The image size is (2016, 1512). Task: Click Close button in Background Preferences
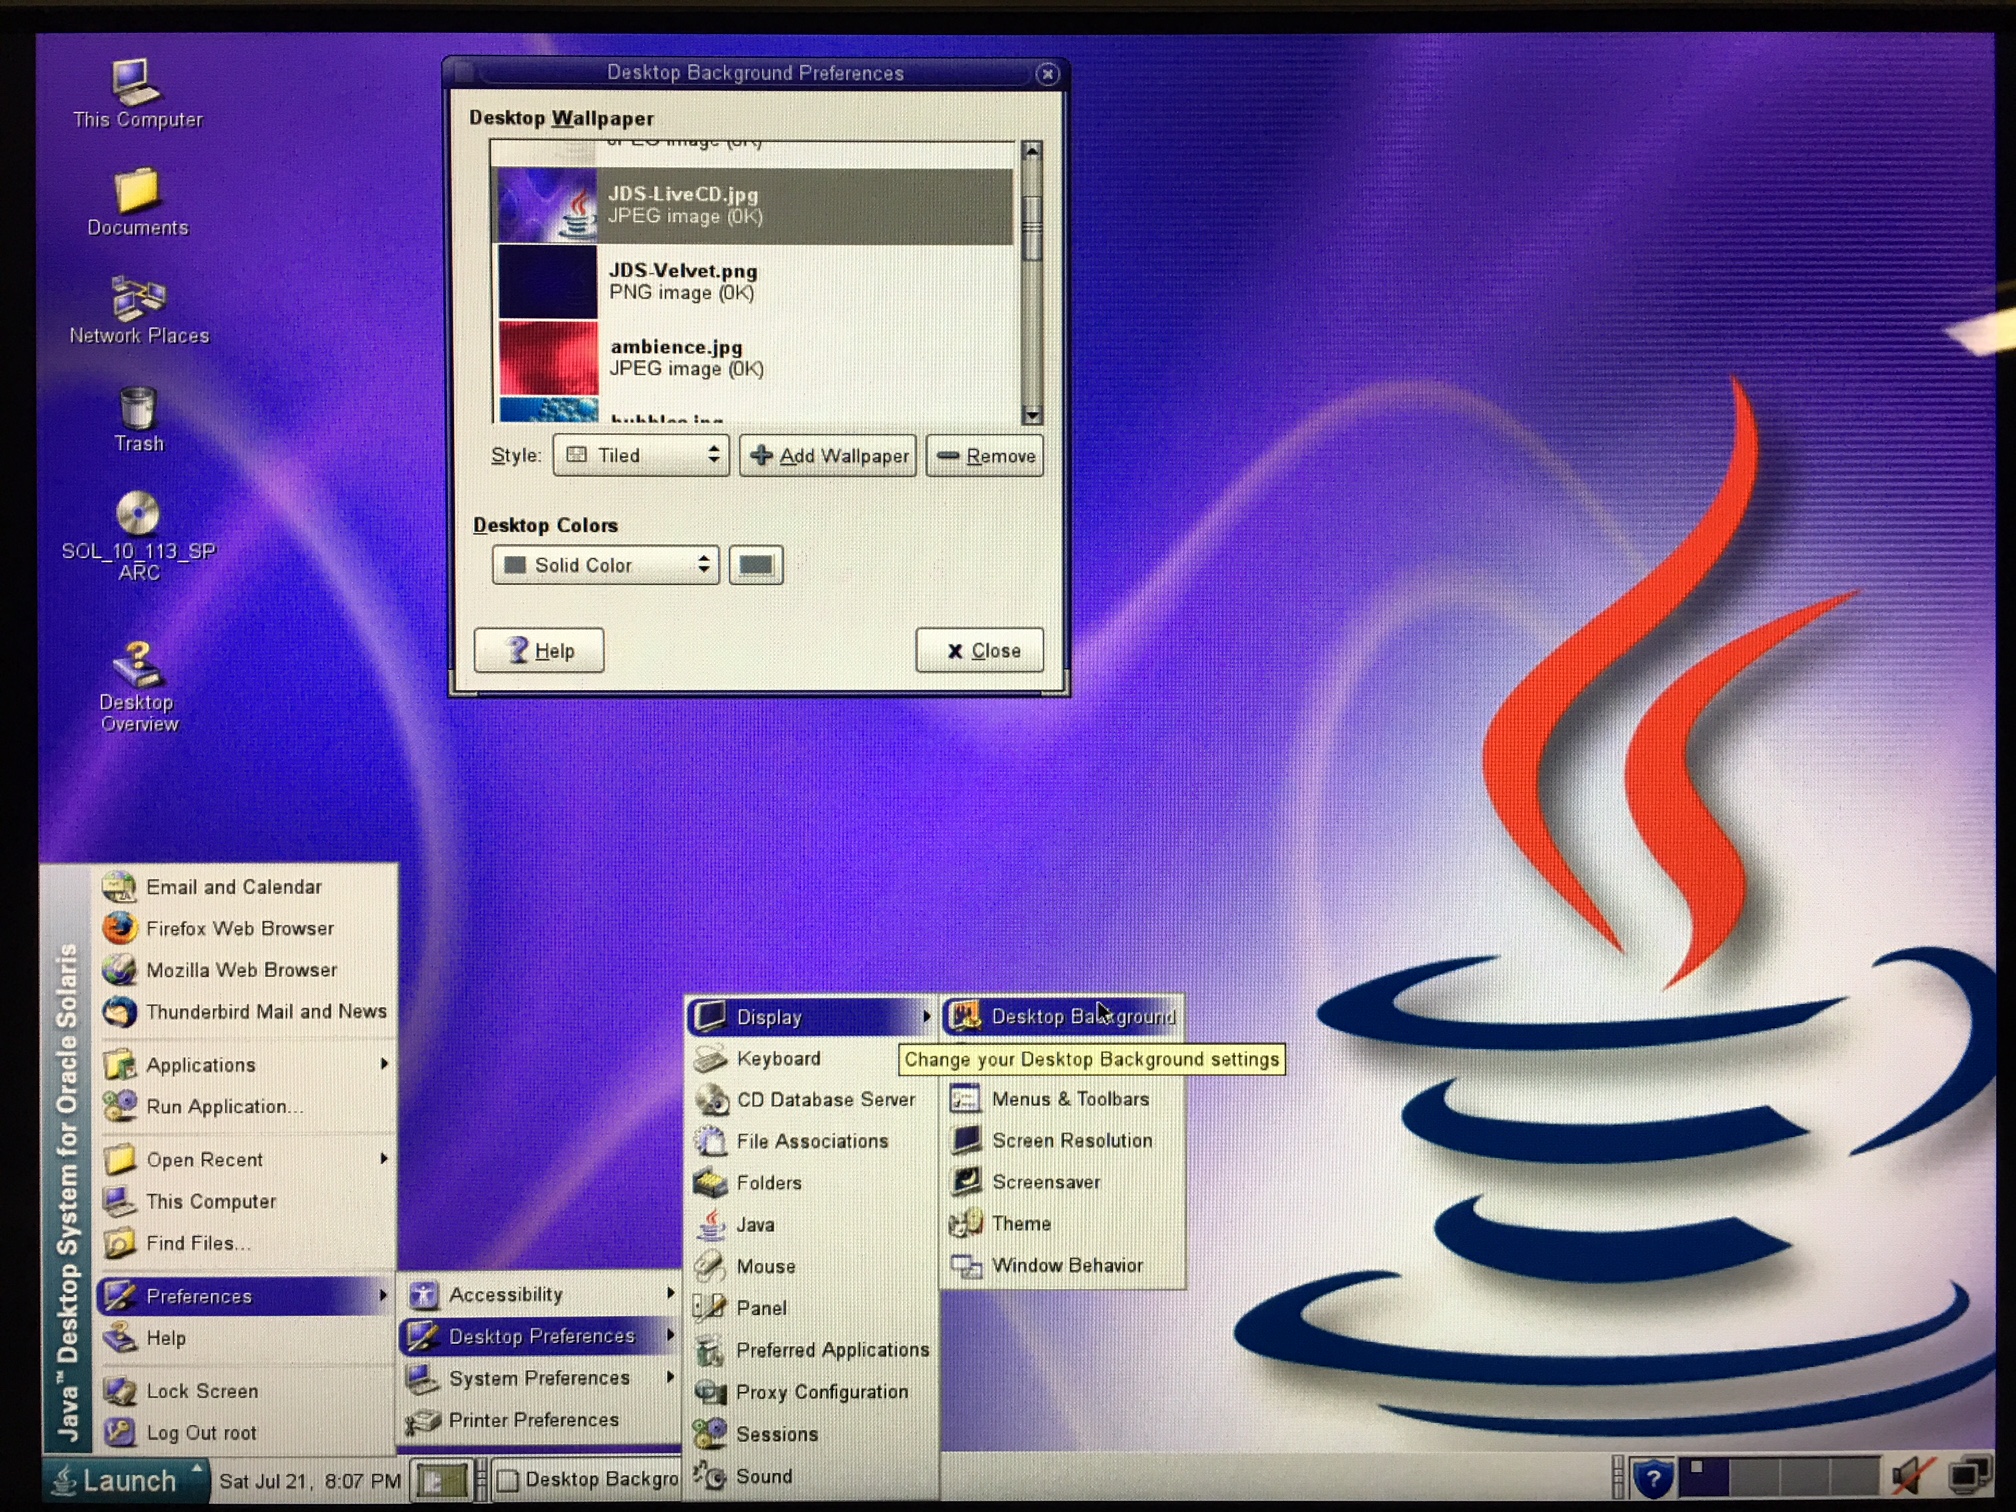[980, 651]
